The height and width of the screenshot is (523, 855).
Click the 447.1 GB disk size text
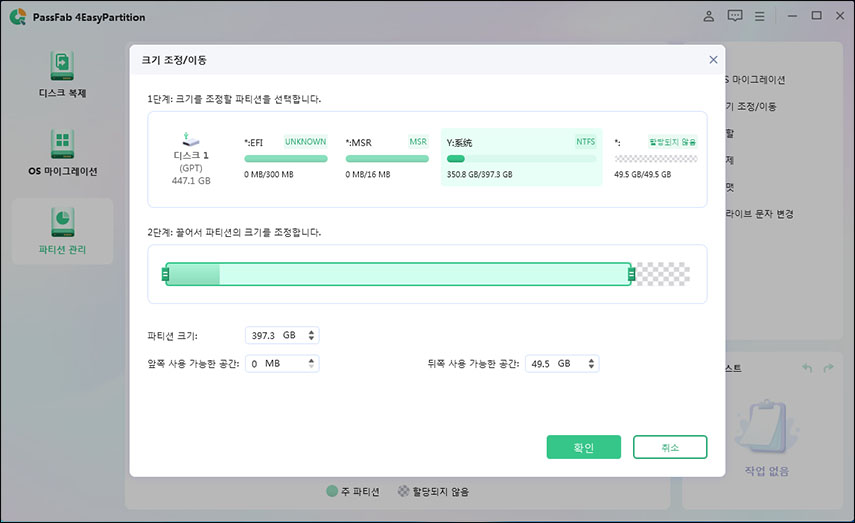[191, 181]
